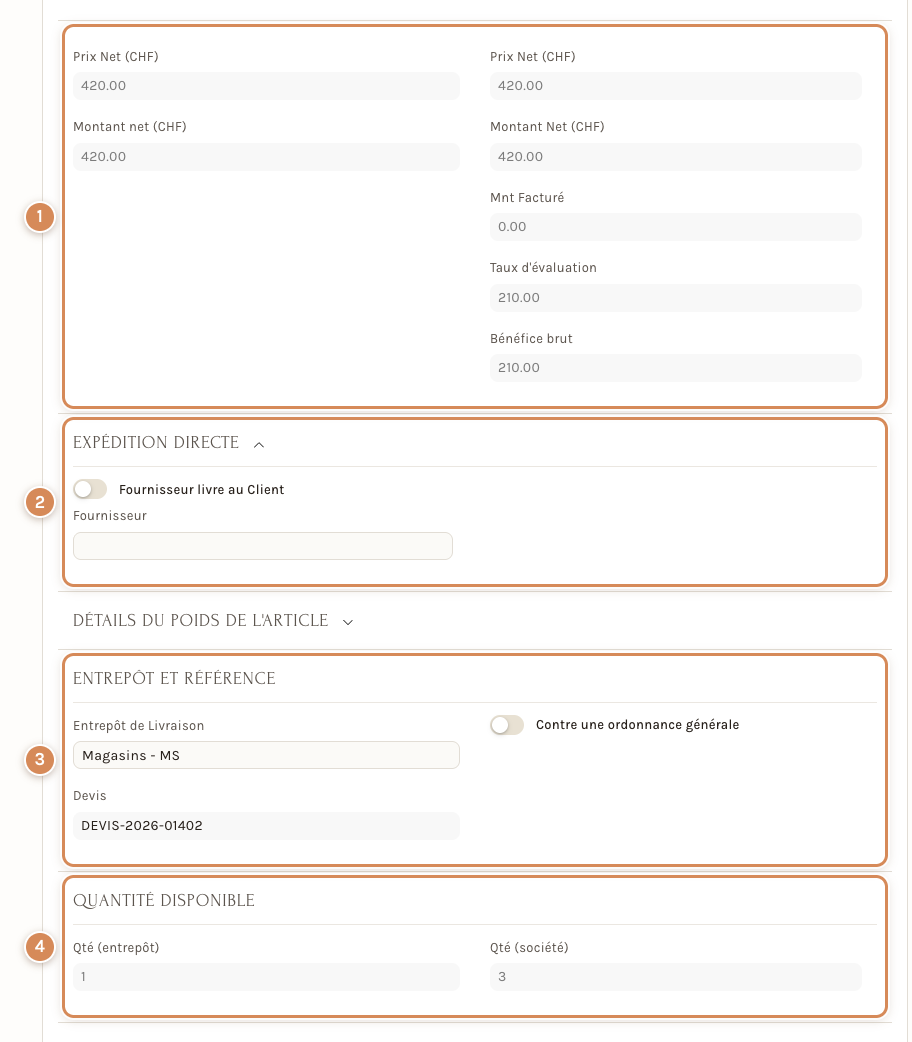
Task: Expand the Détails du poids de l'article section
Action: click(348, 622)
